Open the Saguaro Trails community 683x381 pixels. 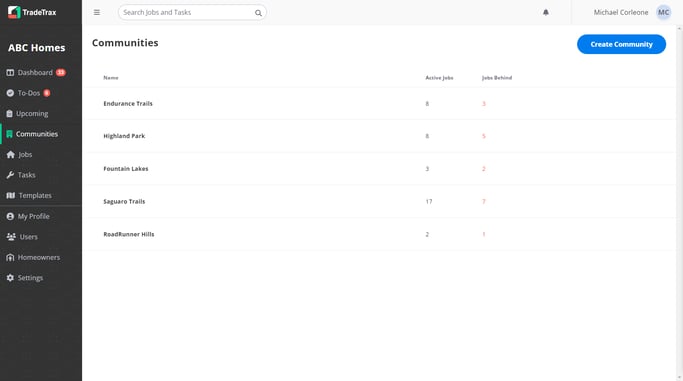(x=124, y=201)
